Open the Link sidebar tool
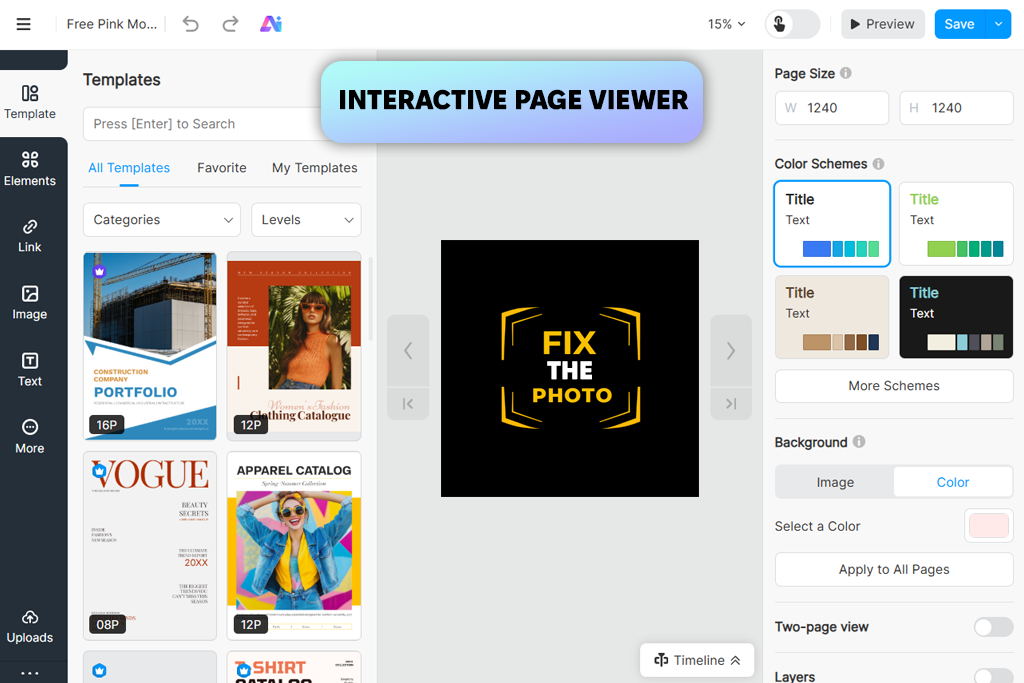Image resolution: width=1024 pixels, height=683 pixels. click(30, 236)
